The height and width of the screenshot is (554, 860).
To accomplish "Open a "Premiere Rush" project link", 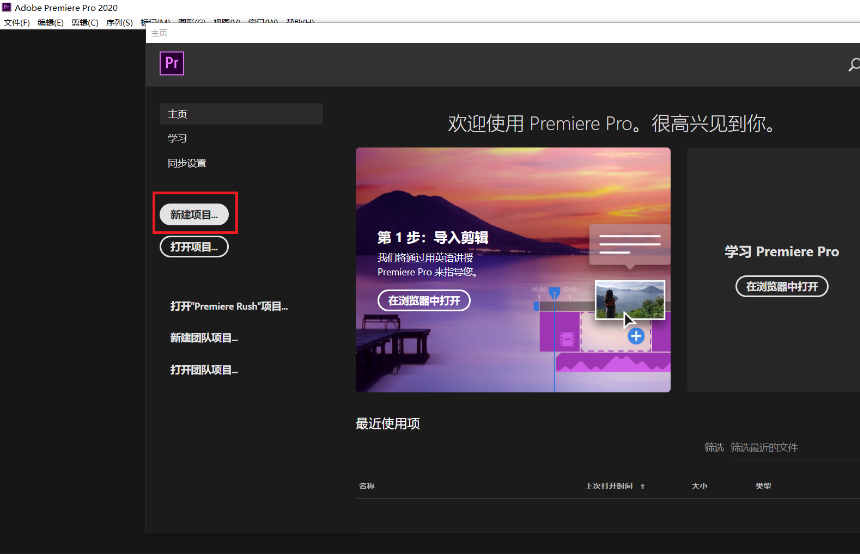I will [229, 306].
